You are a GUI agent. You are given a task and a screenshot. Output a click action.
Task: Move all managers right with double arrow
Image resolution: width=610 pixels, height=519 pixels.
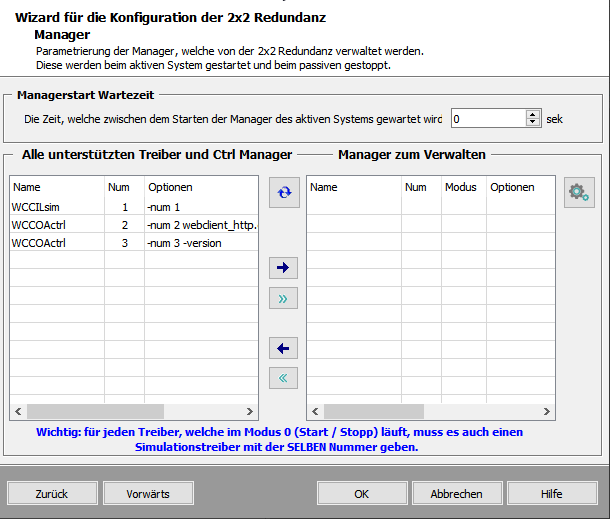(x=287, y=298)
